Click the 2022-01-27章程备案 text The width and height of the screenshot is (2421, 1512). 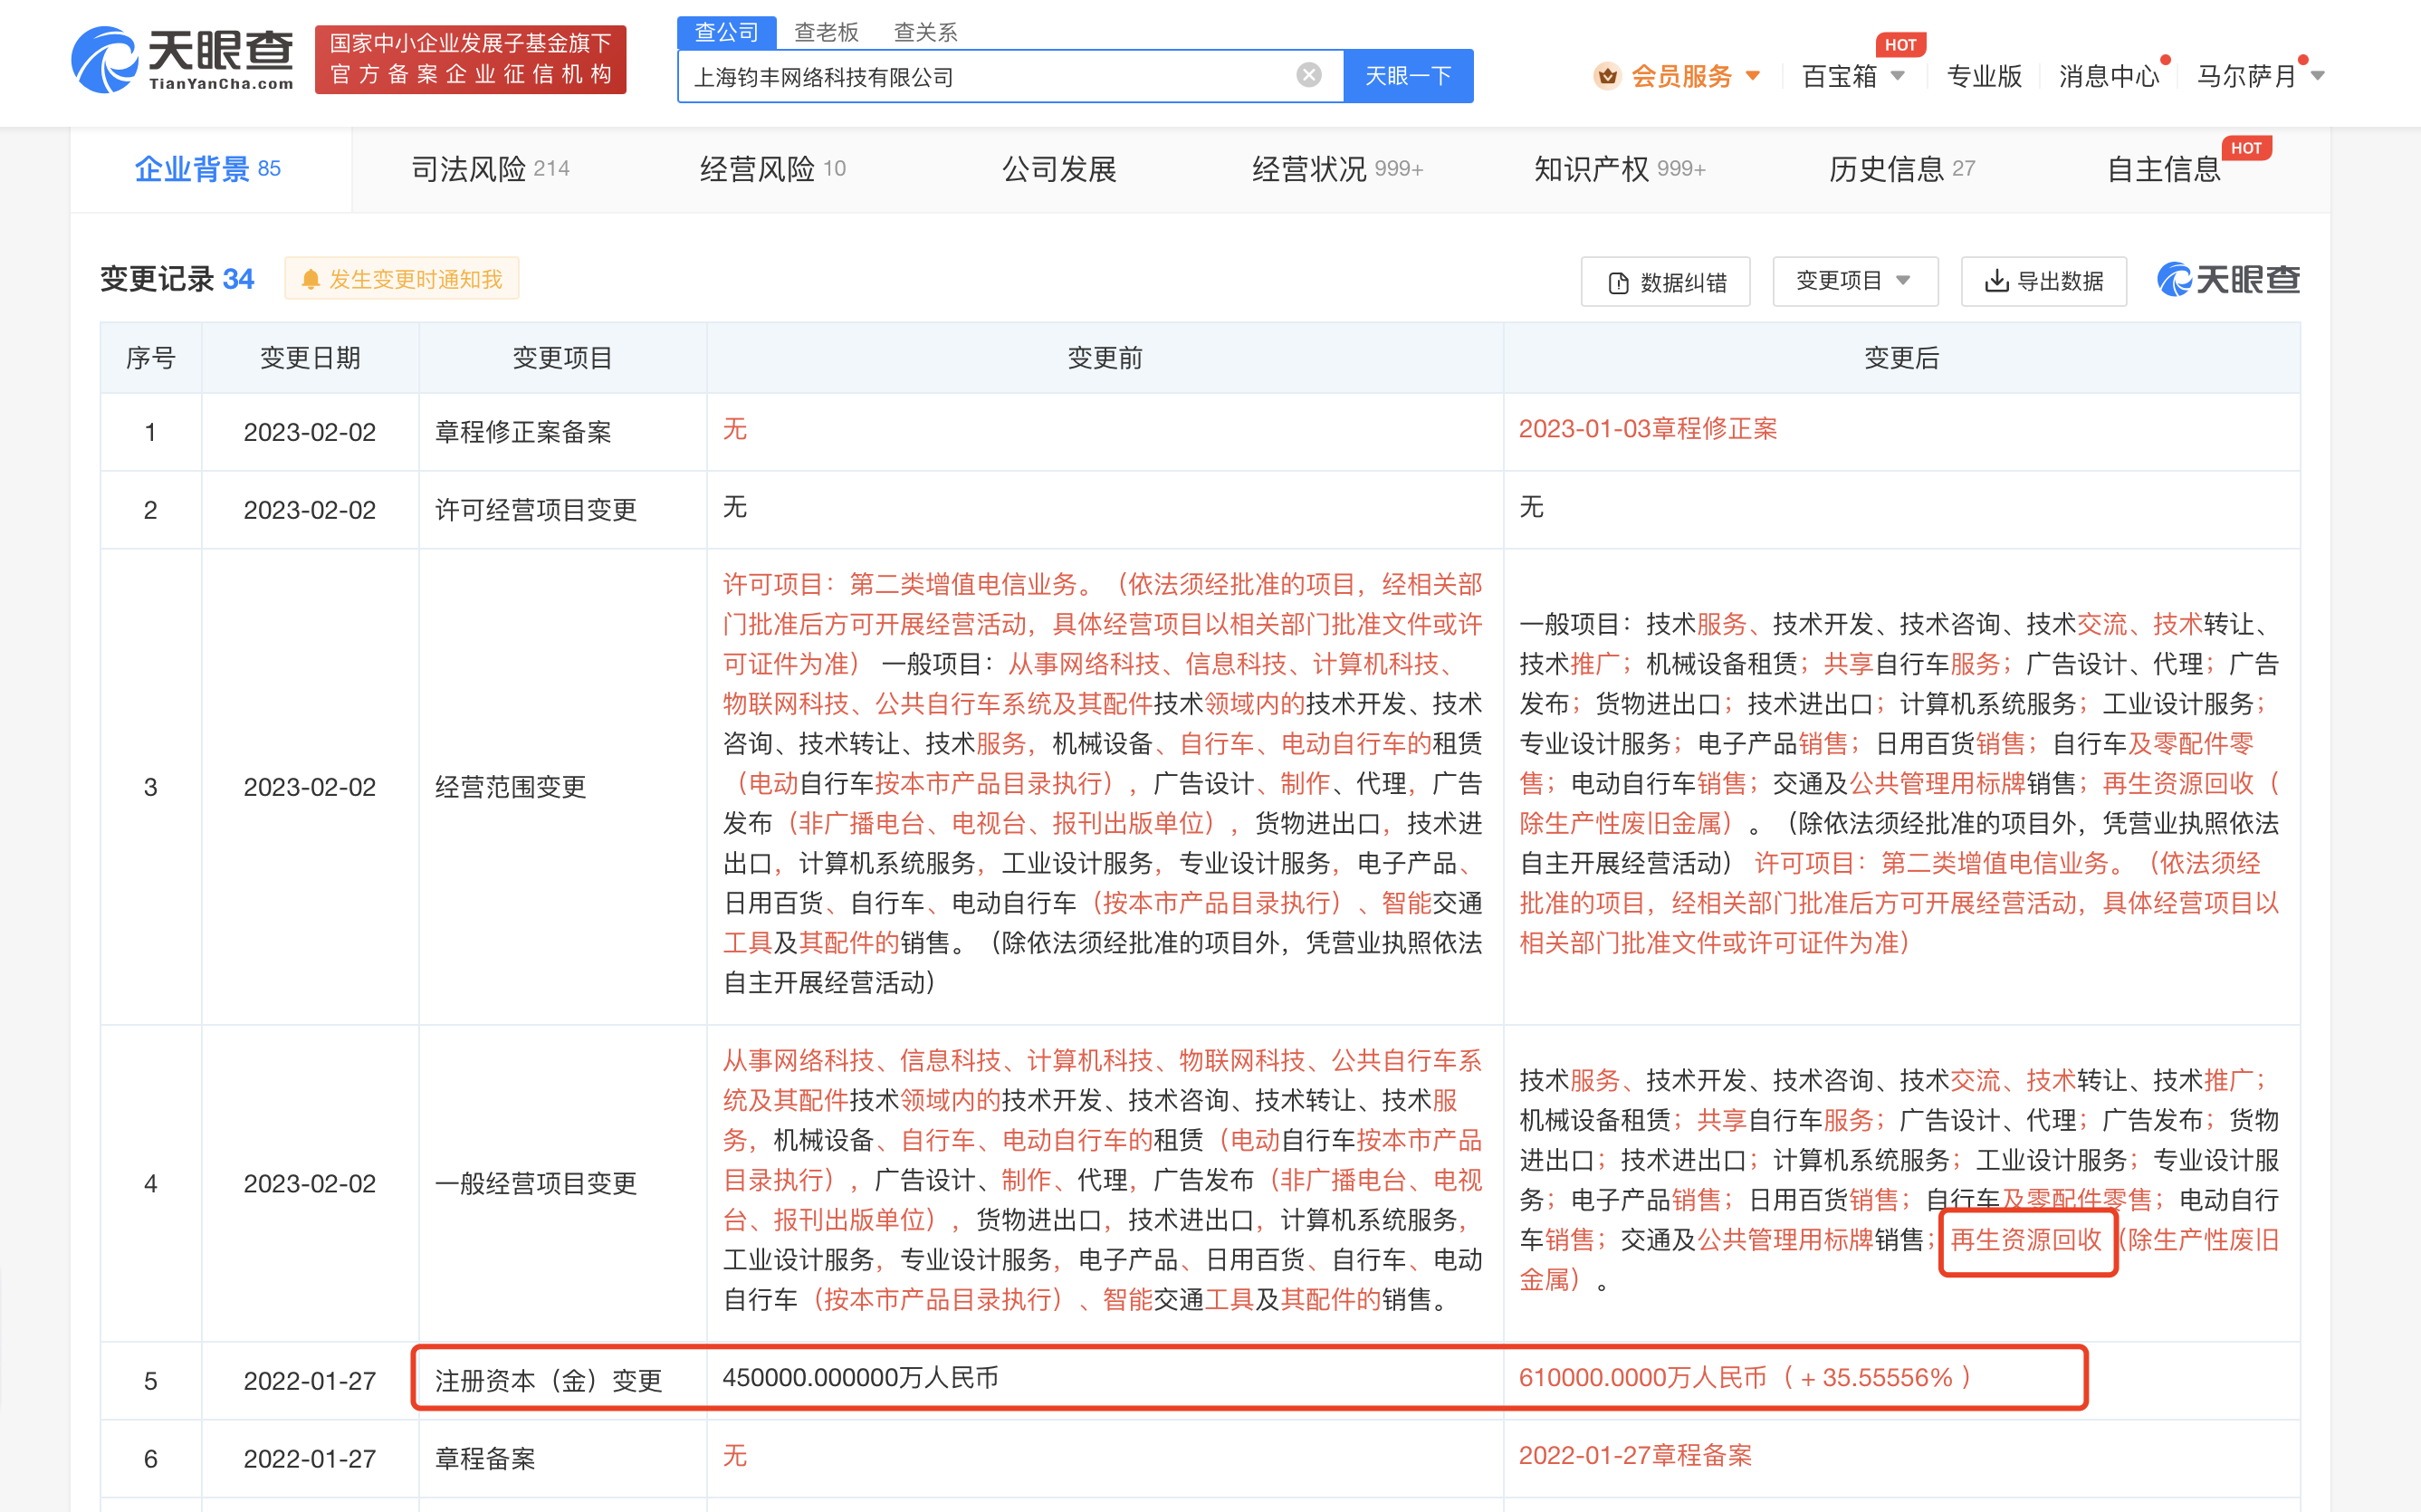click(1636, 1456)
